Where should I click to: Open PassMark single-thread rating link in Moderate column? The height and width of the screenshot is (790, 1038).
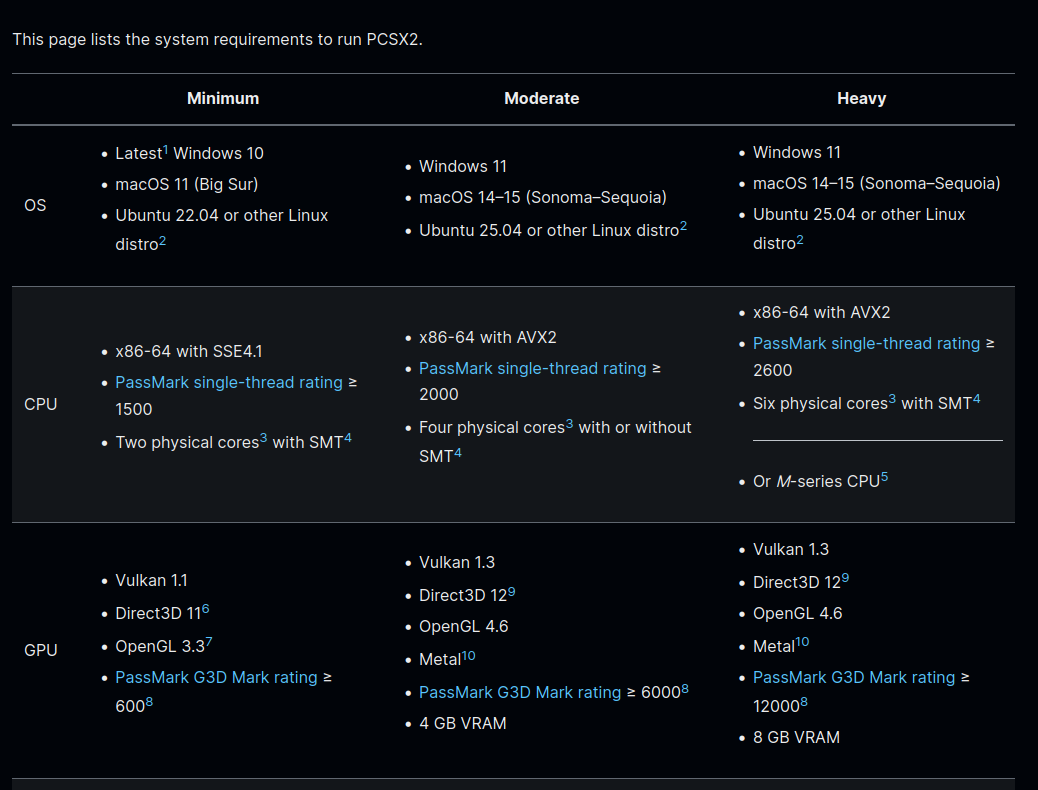click(x=532, y=368)
